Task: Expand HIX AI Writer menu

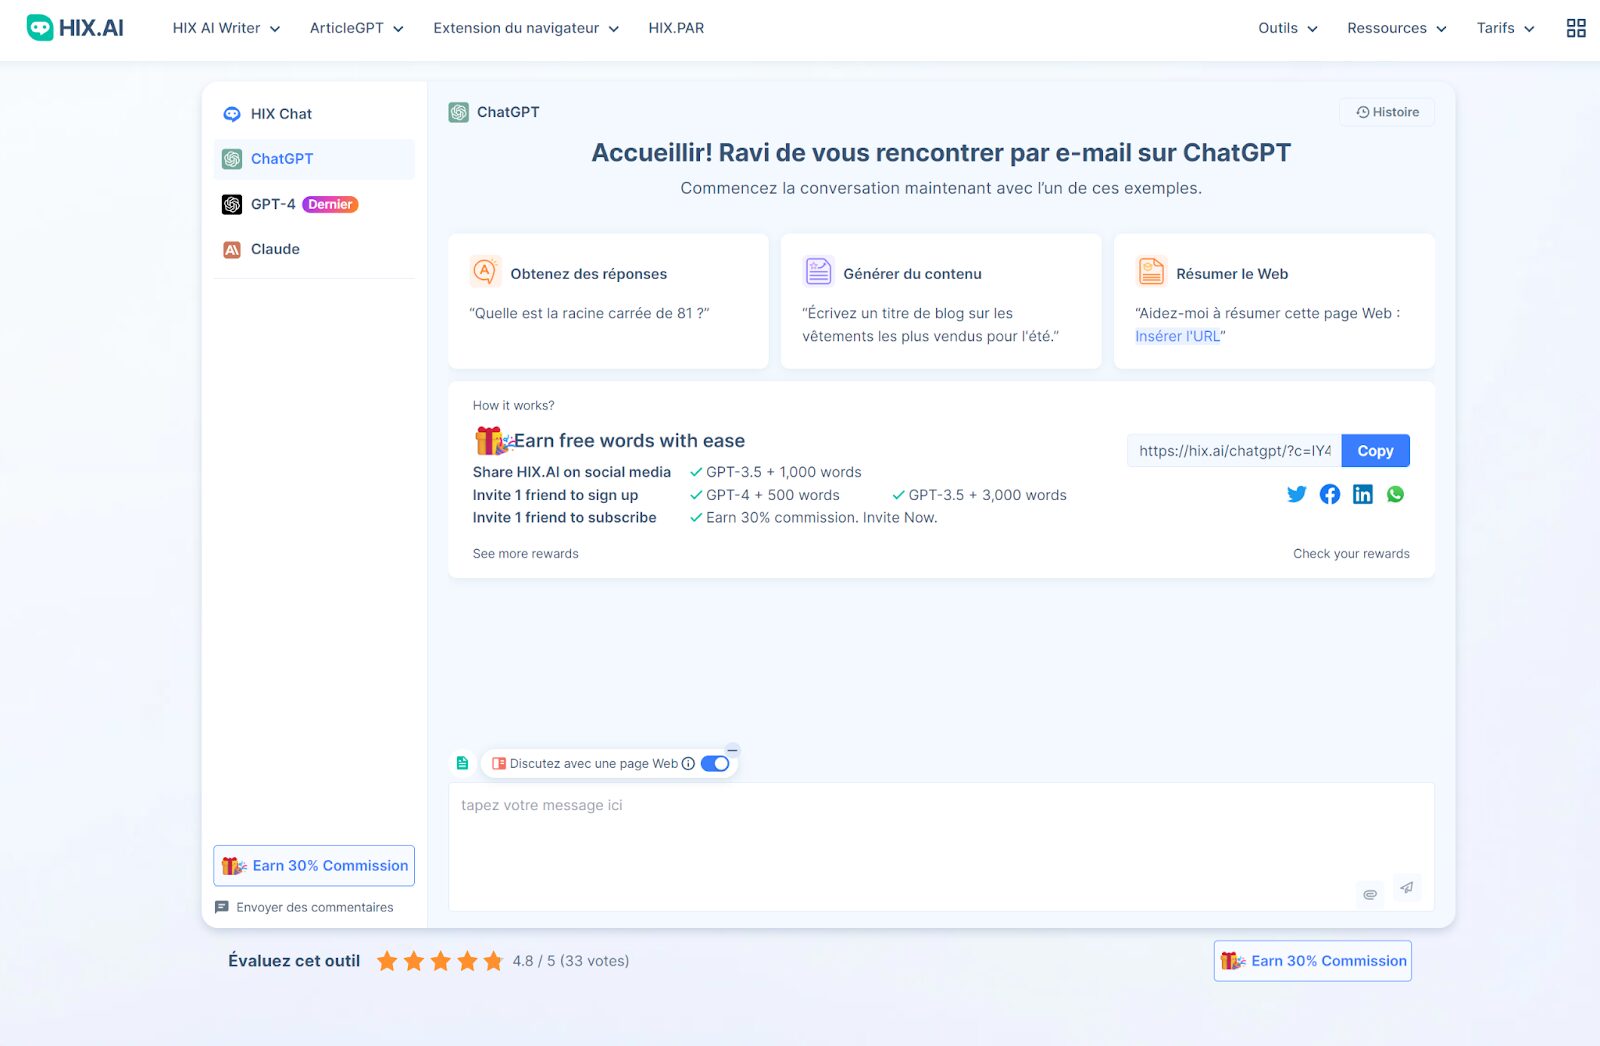Action: click(x=226, y=28)
